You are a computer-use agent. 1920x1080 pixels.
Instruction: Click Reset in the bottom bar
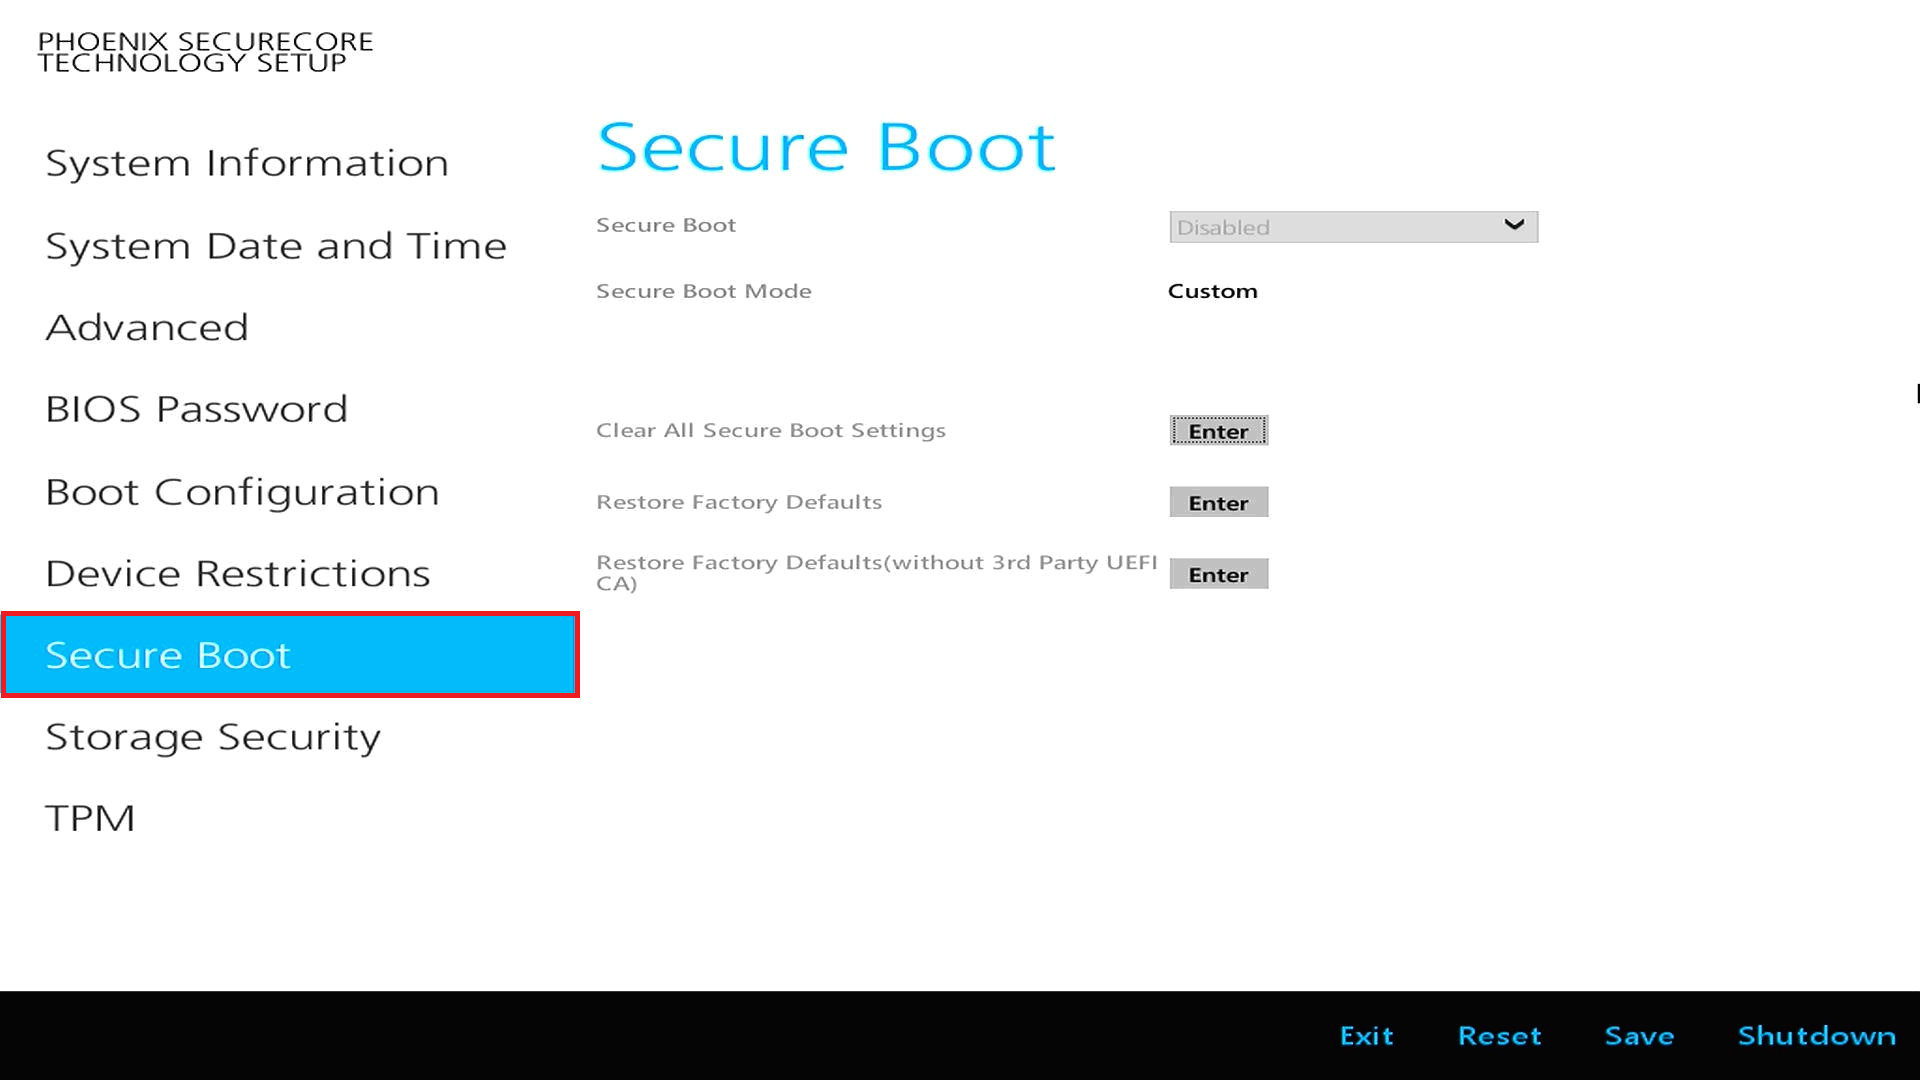tap(1499, 1036)
